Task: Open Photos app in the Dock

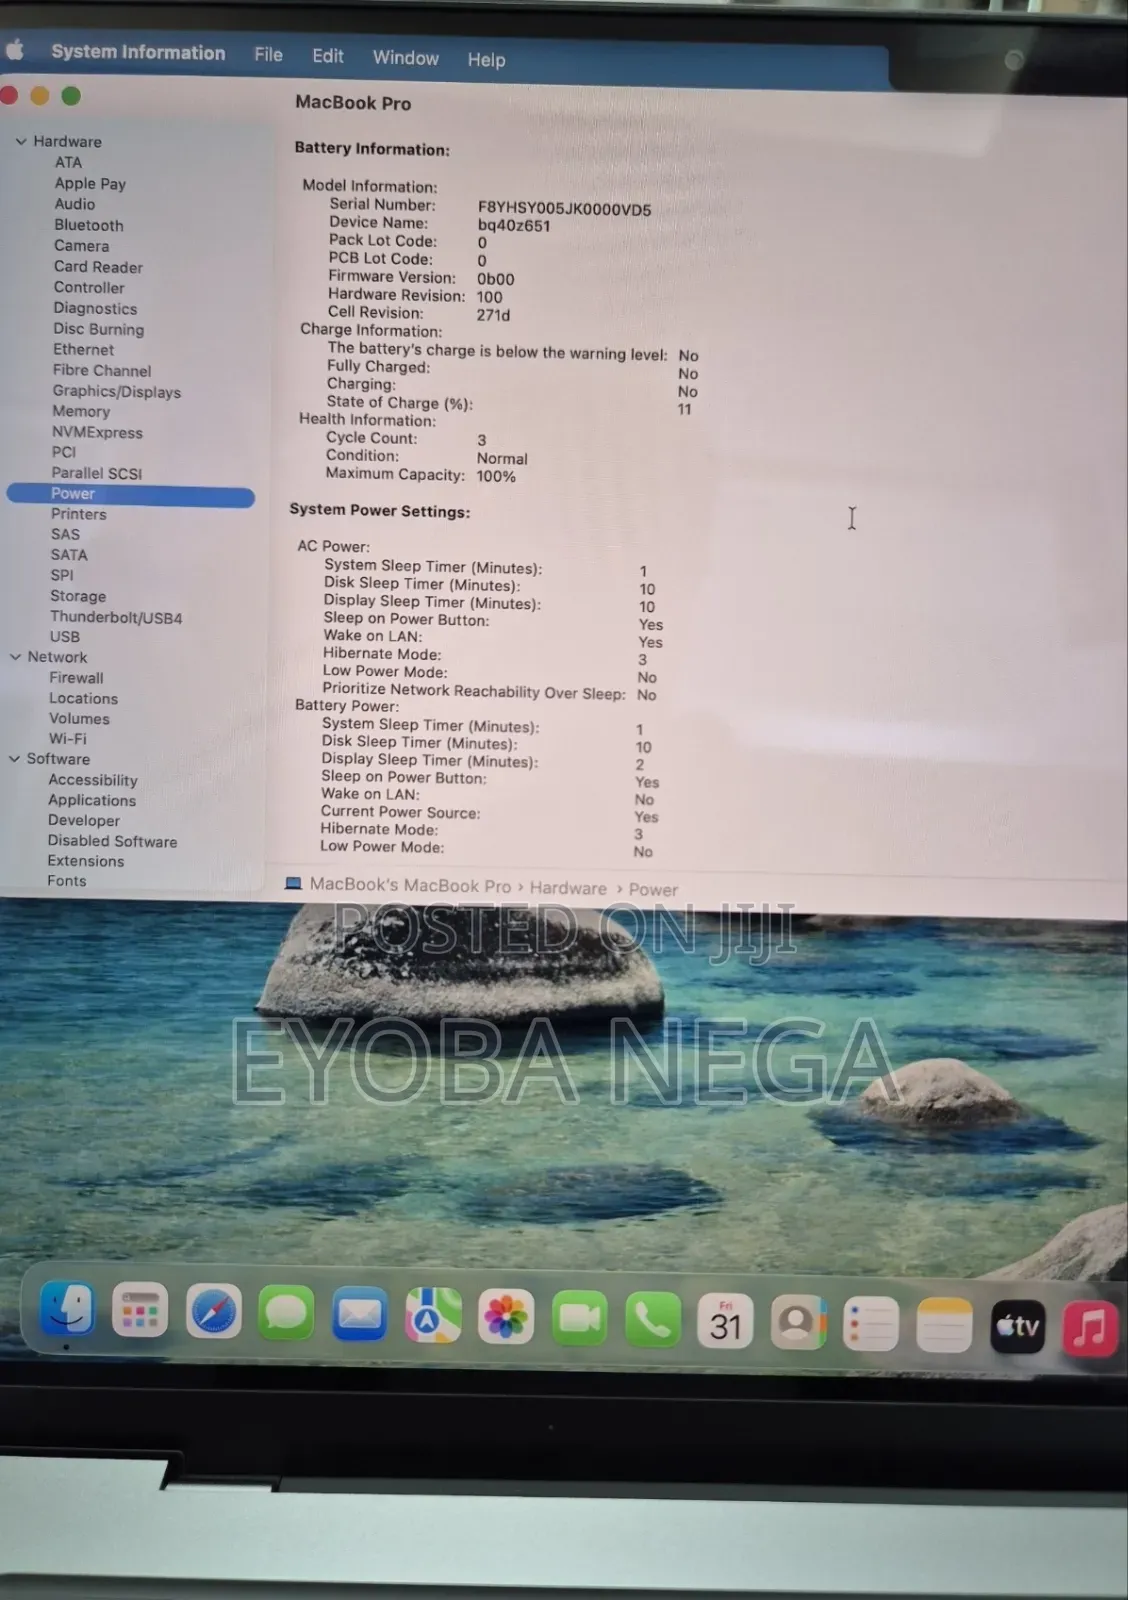Action: pos(506,1317)
